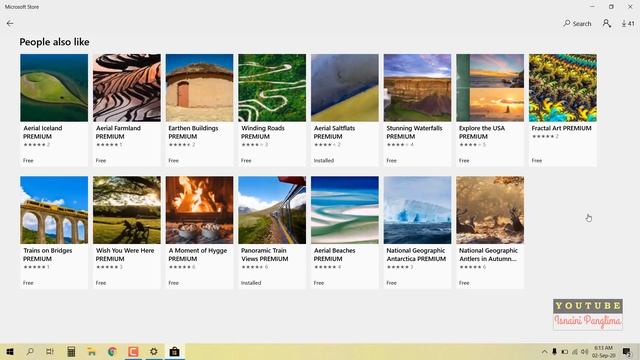Open the Calculator from the taskbar

coord(71,351)
